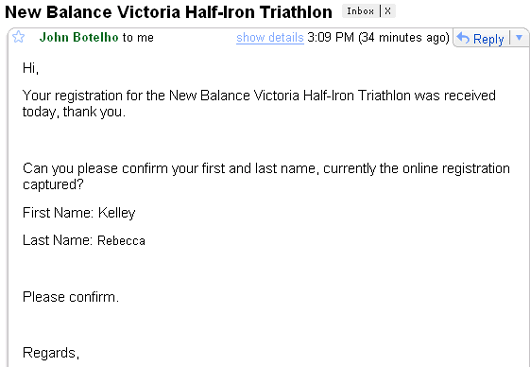Click the 3:09 PM timestamp
This screenshot has width=530, height=367.
[x=331, y=37]
